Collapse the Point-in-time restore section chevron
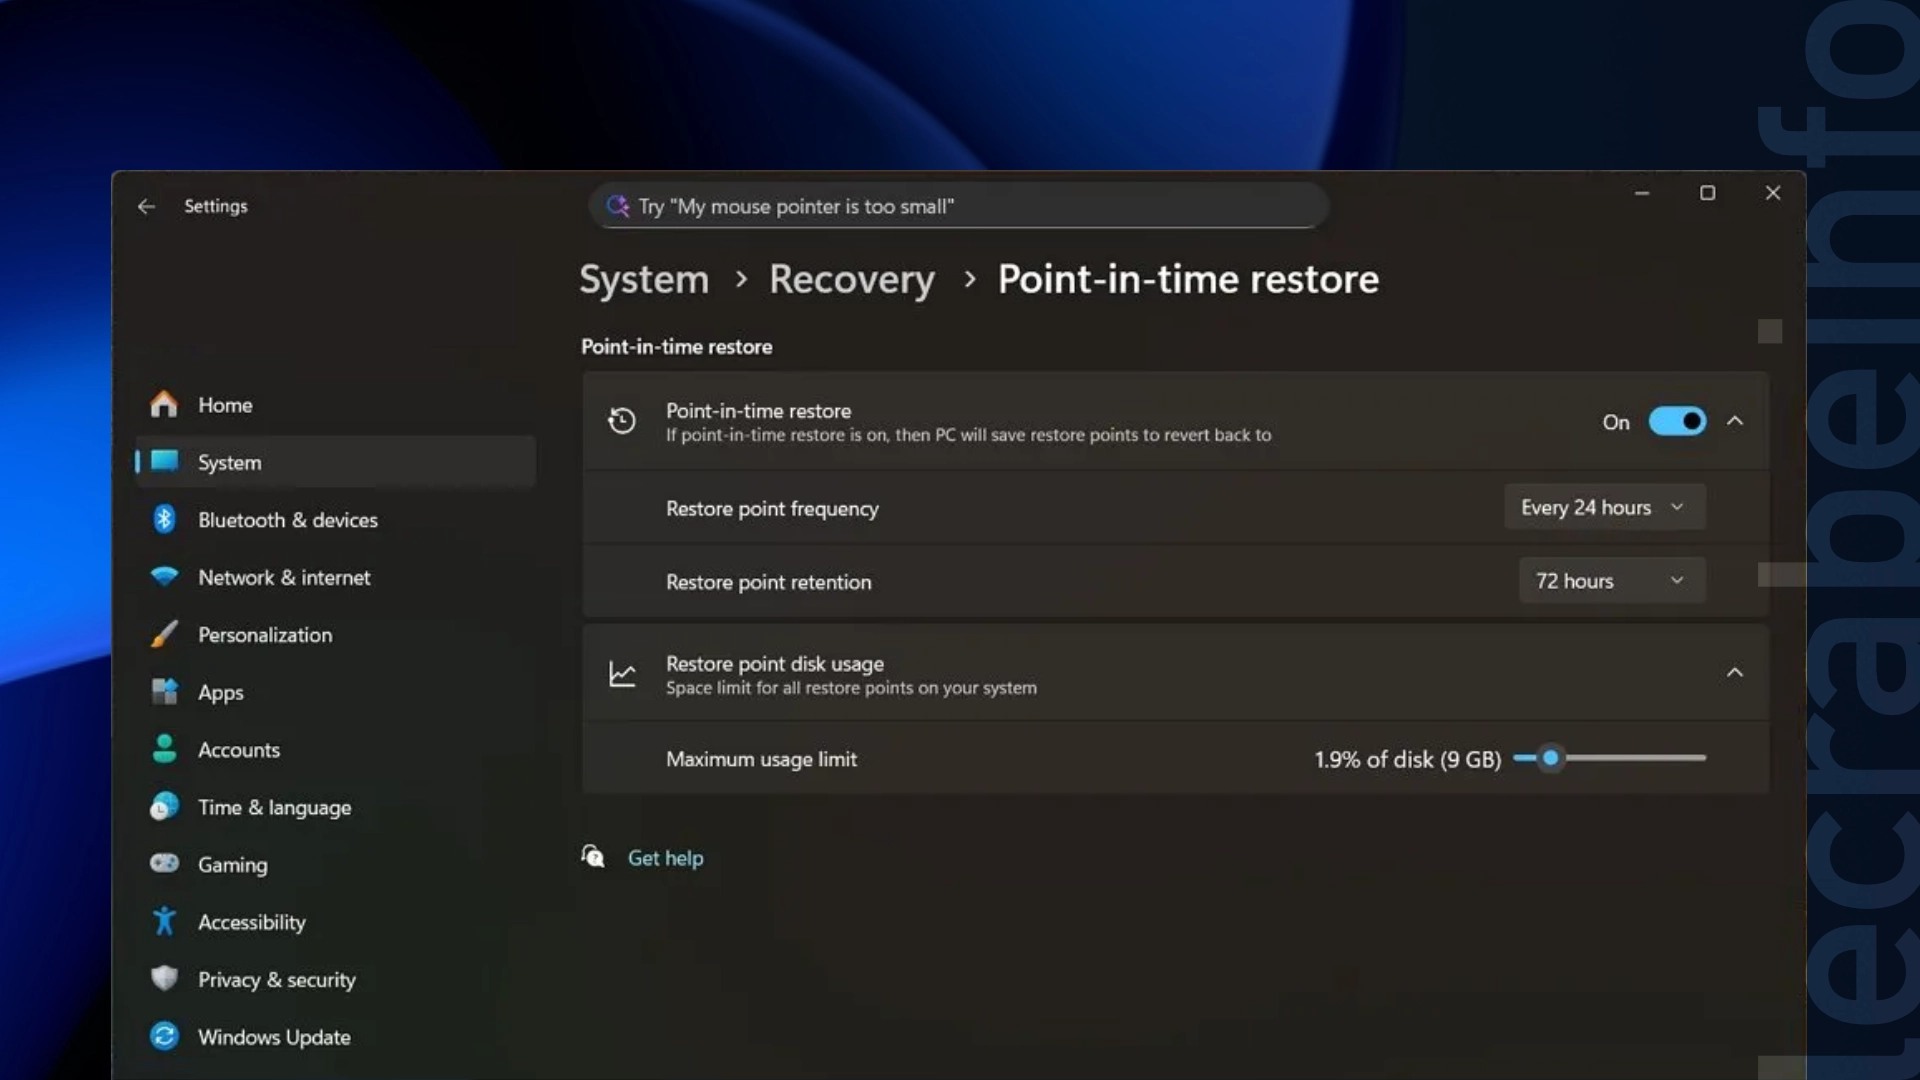The width and height of the screenshot is (1920, 1080). [x=1734, y=421]
